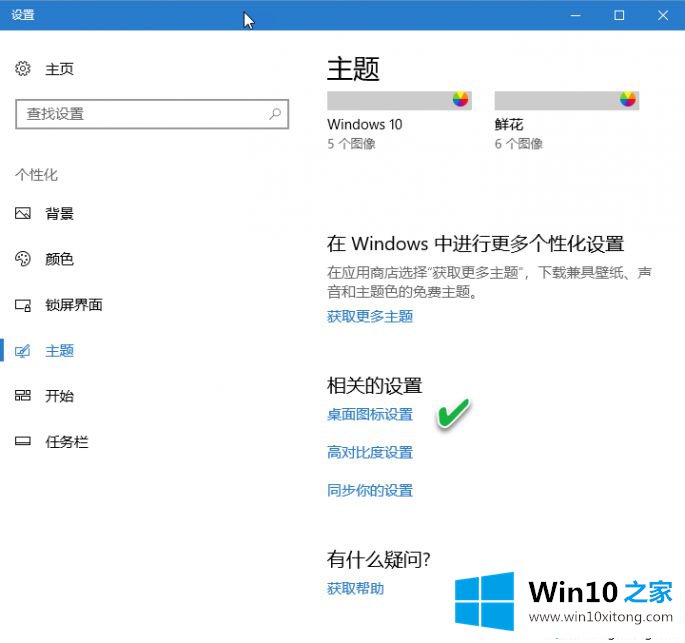The width and height of the screenshot is (685, 643).
Task: Open 高对比度设置 link
Action: pyautogui.click(x=370, y=452)
